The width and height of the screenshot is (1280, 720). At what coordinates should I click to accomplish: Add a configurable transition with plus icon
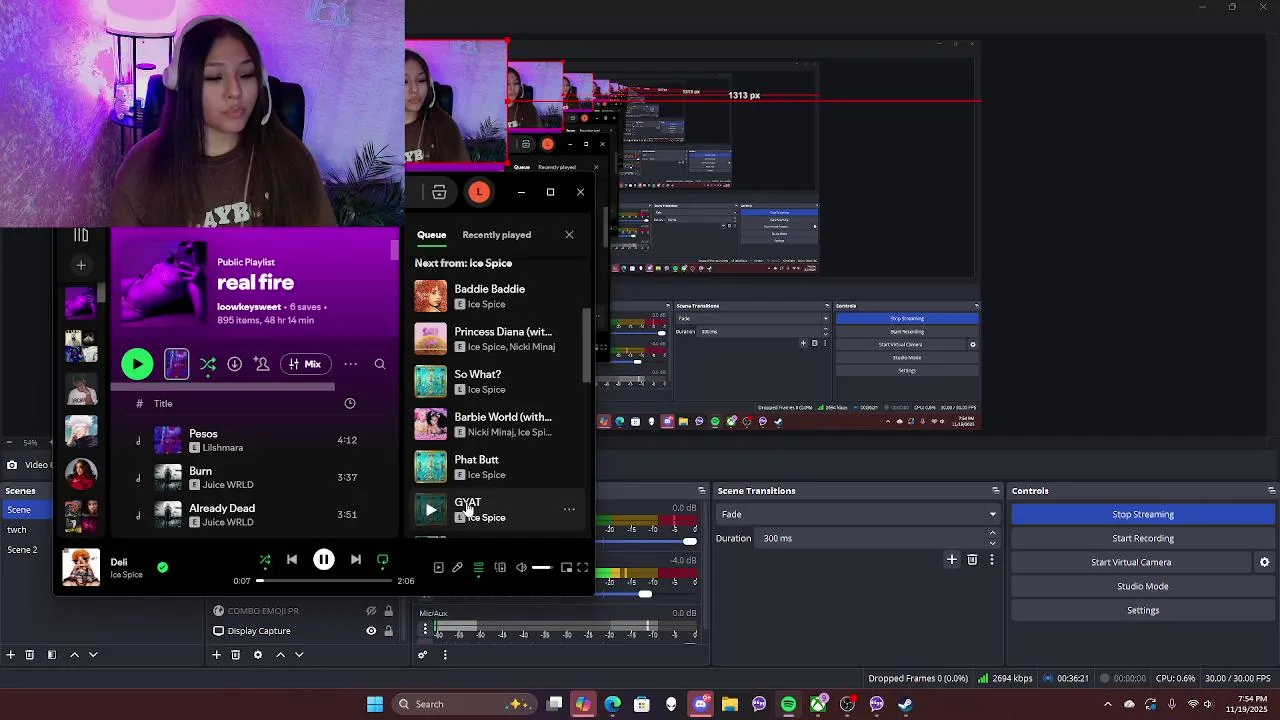pyautogui.click(x=952, y=560)
